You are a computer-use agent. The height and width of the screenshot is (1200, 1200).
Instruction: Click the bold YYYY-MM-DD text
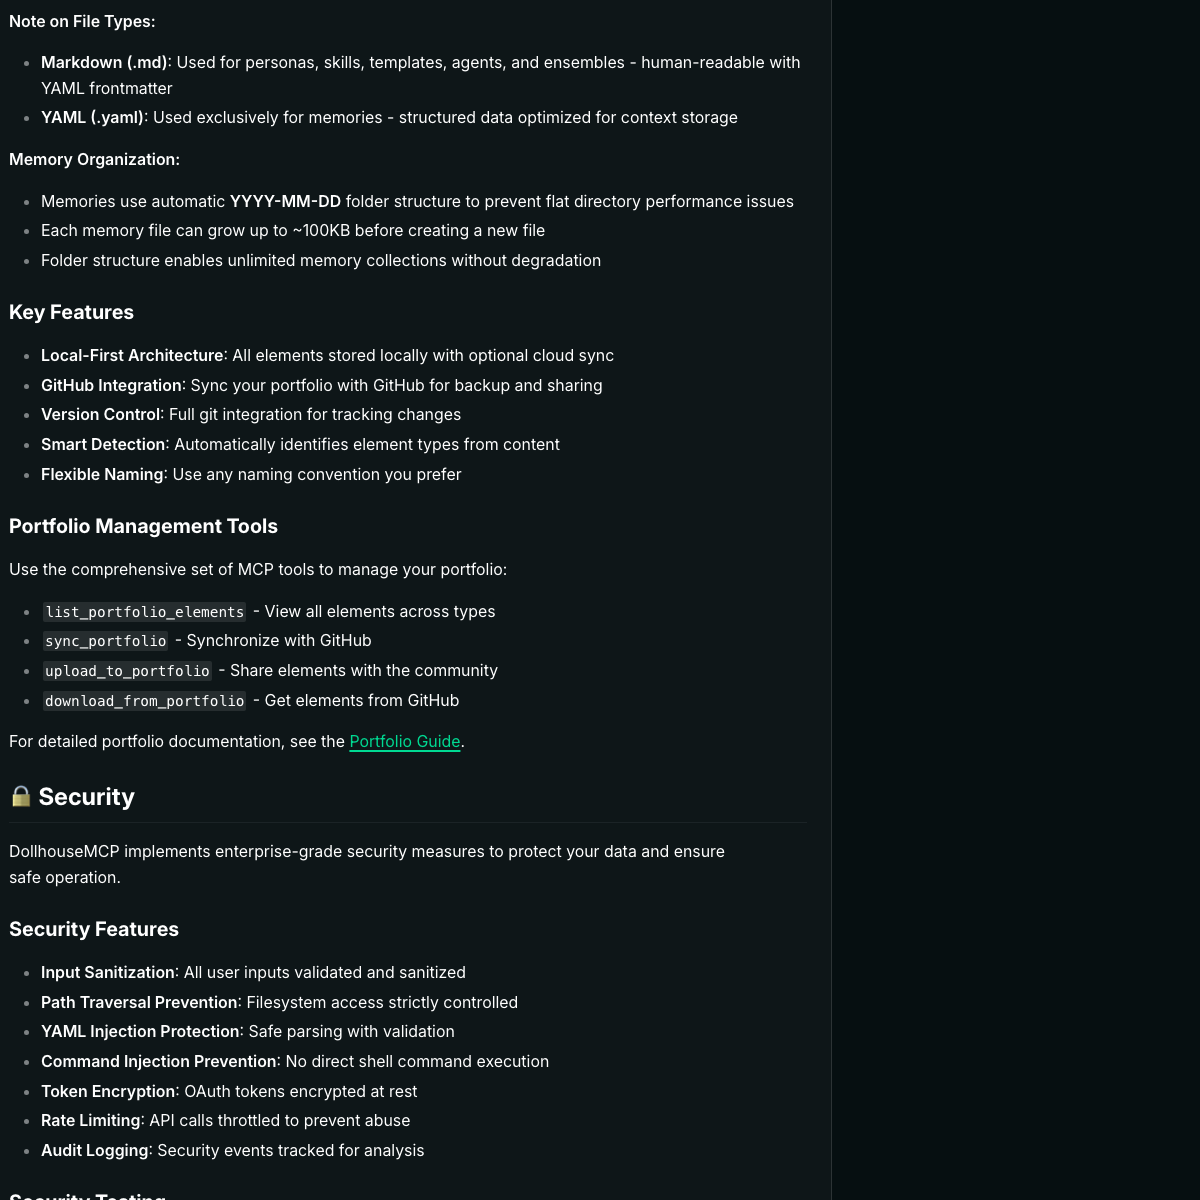[x=285, y=201]
